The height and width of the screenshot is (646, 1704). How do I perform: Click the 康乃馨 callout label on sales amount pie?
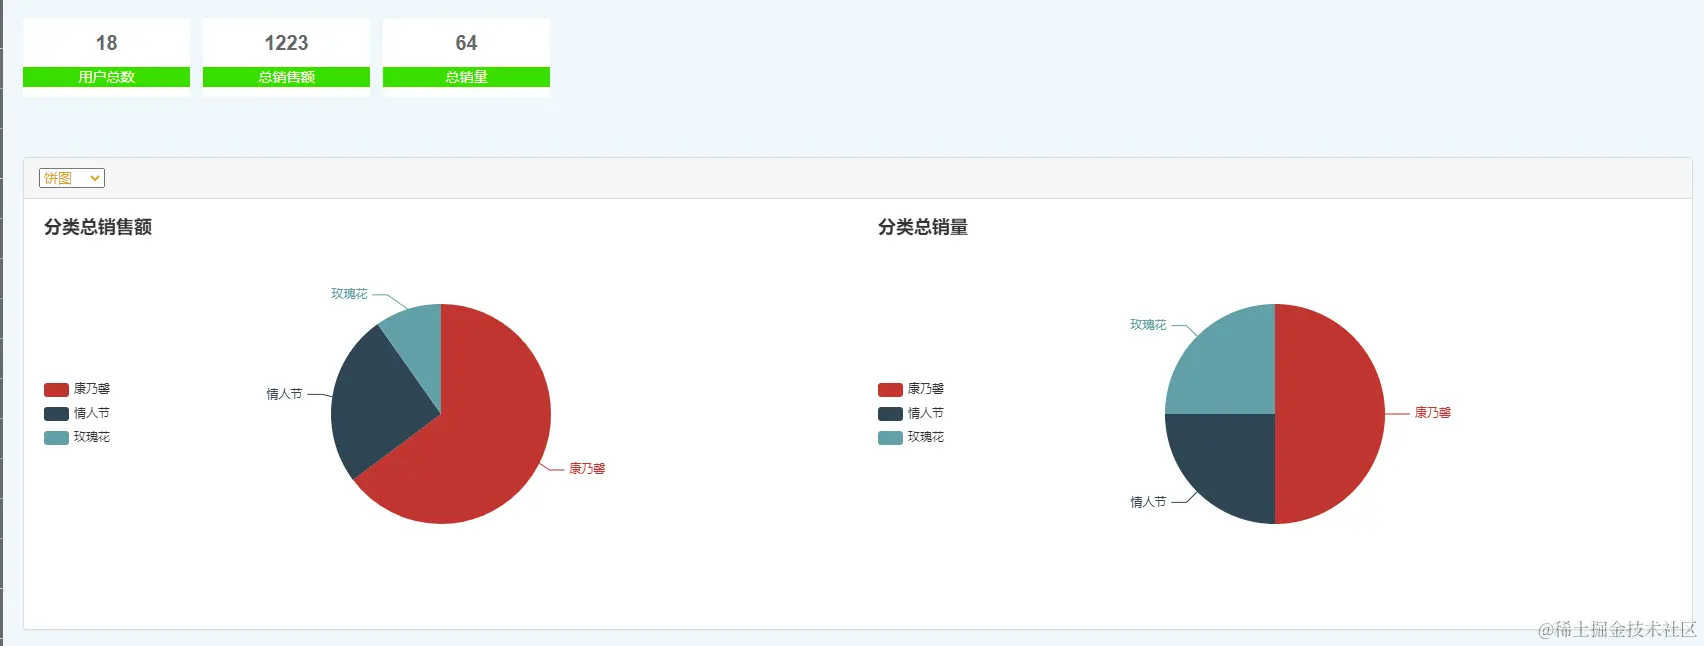tap(587, 469)
